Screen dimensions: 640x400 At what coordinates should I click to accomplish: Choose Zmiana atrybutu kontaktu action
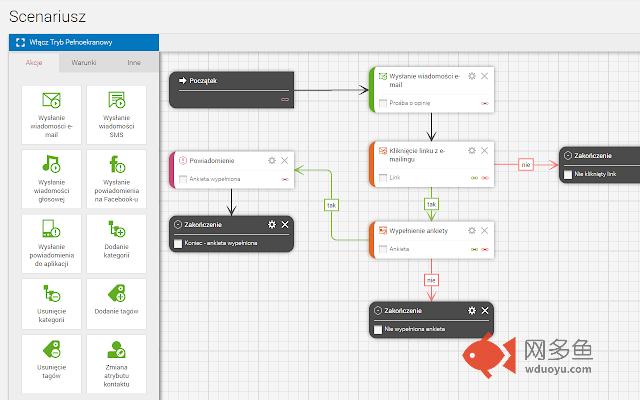[x=116, y=364]
